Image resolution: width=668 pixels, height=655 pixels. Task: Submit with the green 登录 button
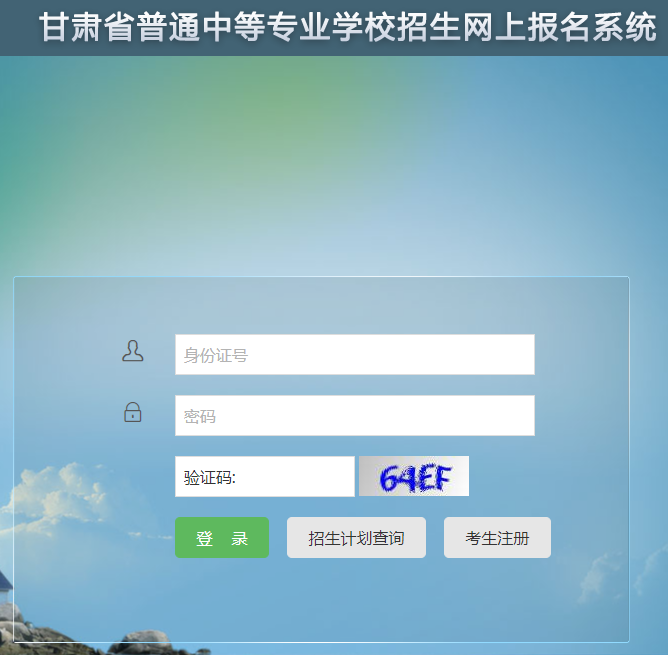222,538
